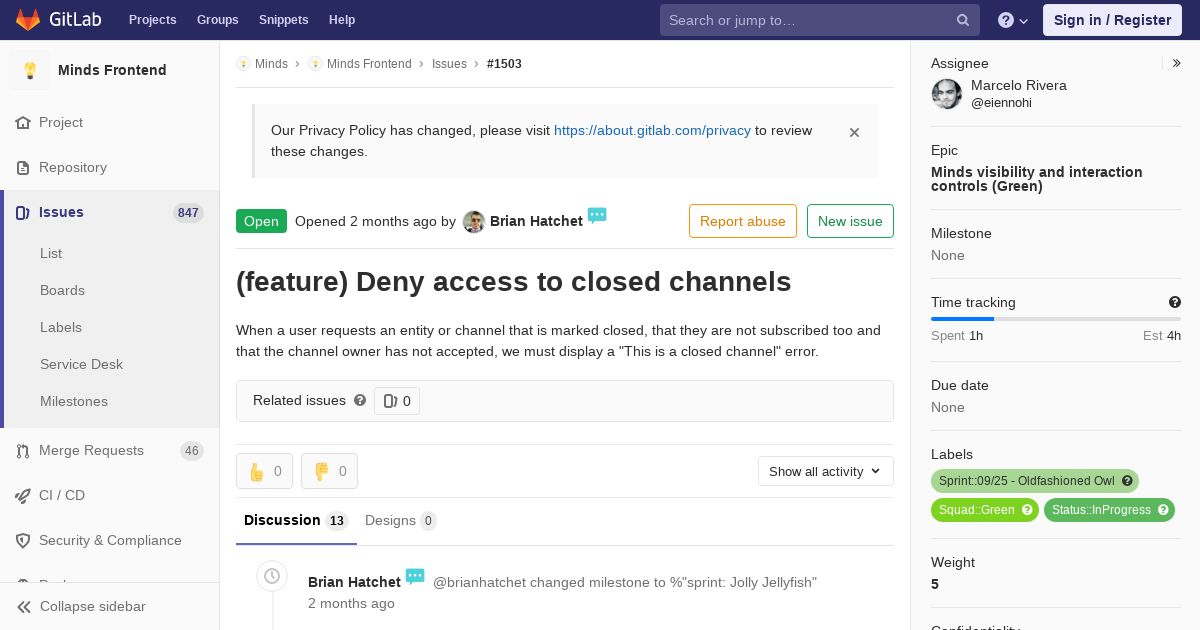
Task: Click Brian Hatchet's author avatar in header
Action: pyautogui.click(x=474, y=222)
